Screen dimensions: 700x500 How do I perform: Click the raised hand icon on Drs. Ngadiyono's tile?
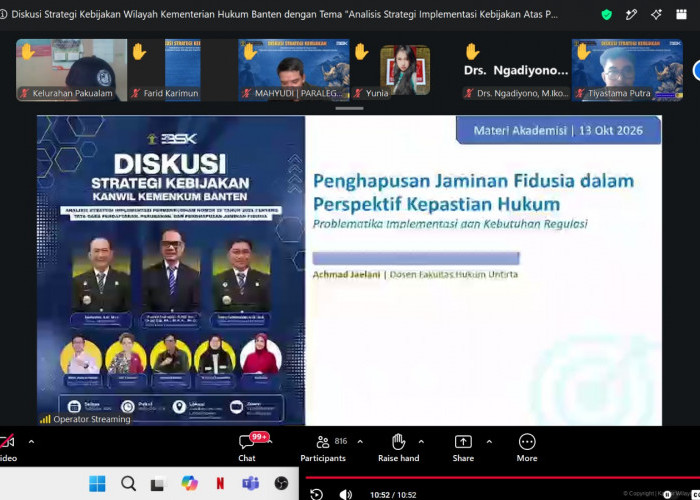[472, 51]
